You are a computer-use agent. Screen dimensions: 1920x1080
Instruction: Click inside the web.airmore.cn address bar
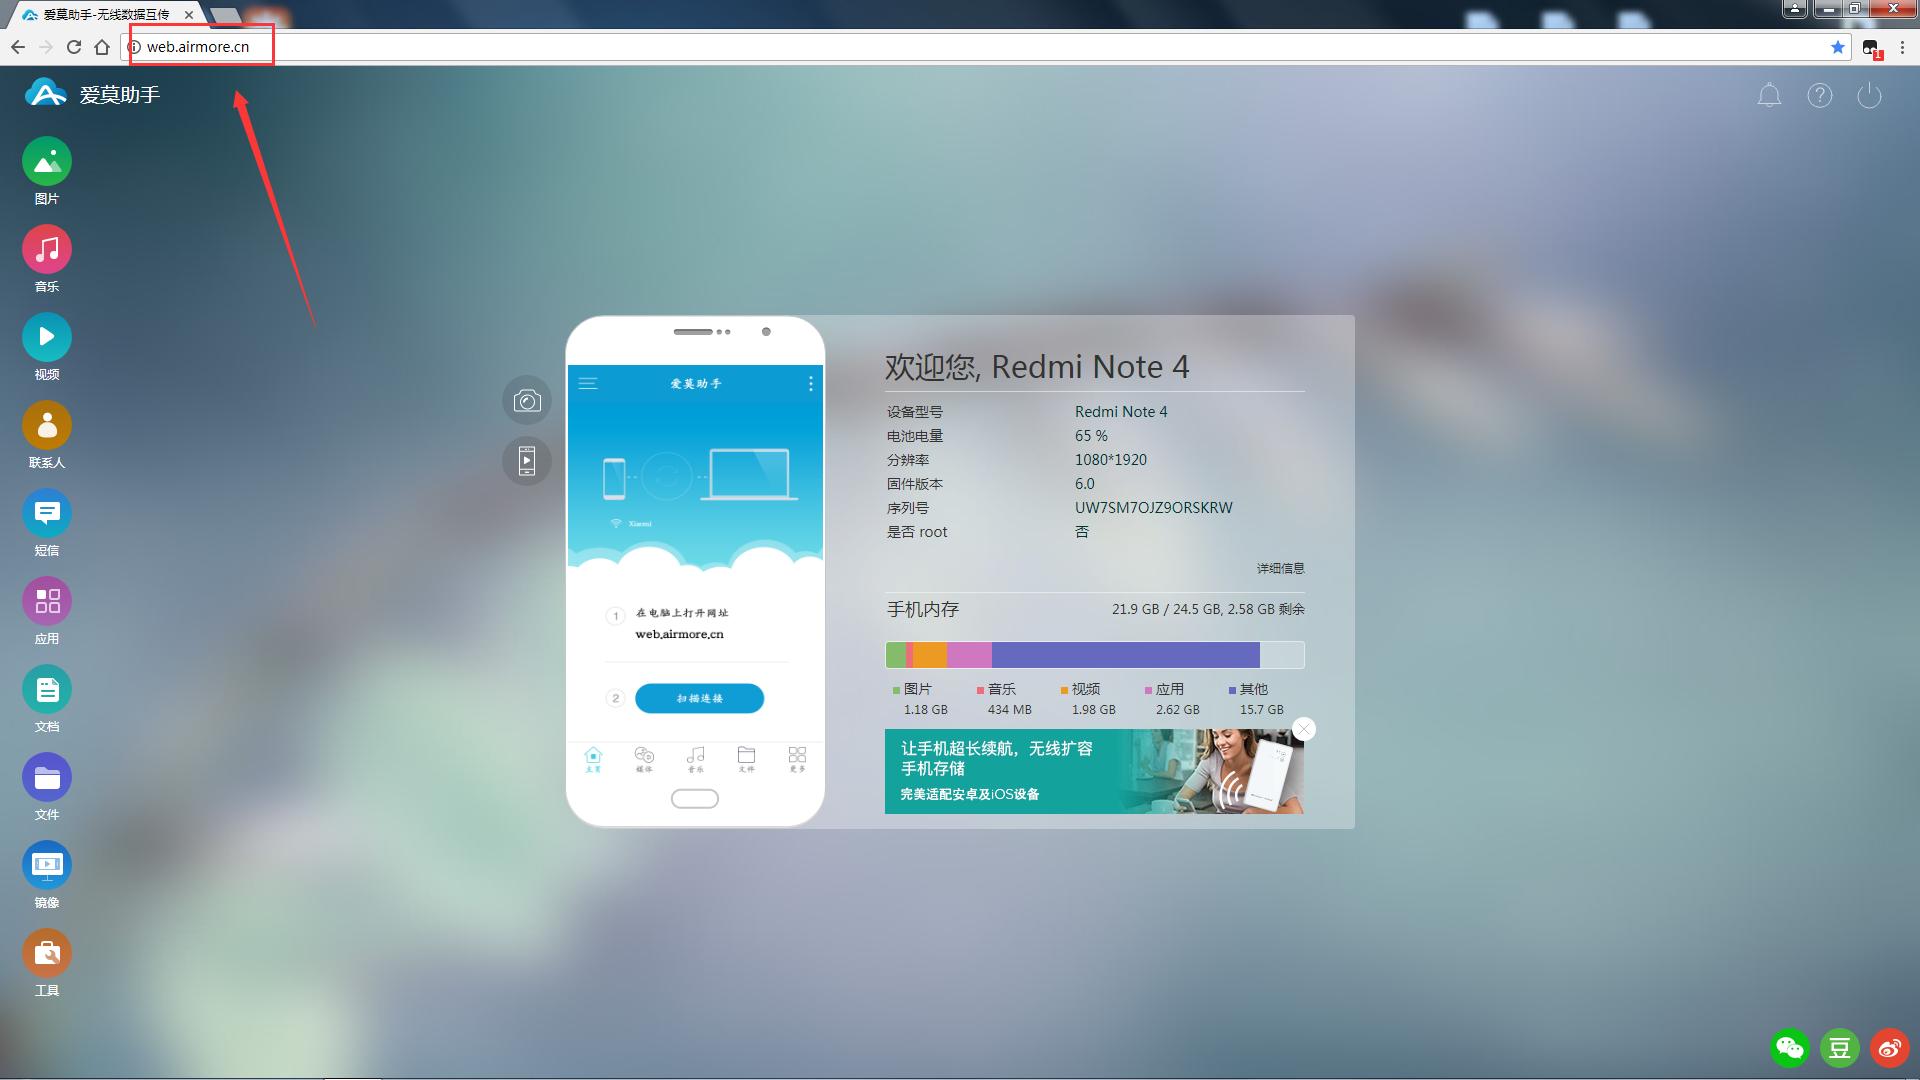200,46
